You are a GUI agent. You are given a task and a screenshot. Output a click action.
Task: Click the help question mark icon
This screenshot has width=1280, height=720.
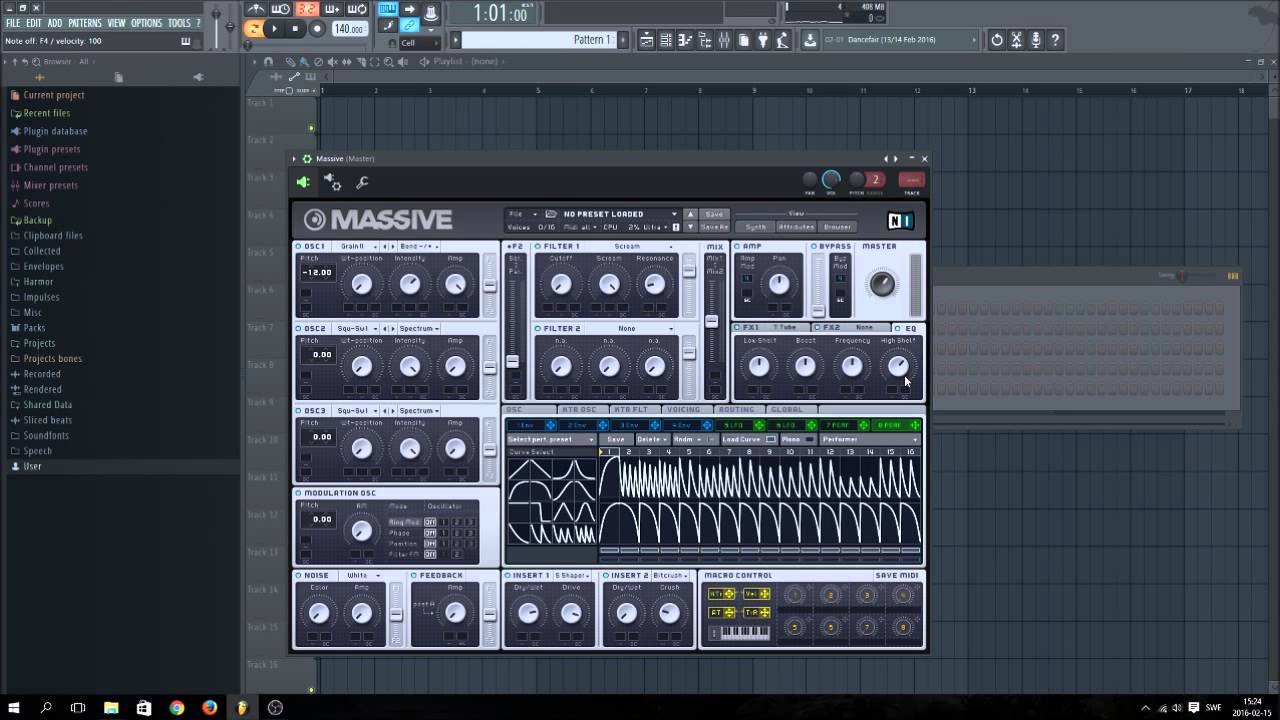click(x=1055, y=40)
